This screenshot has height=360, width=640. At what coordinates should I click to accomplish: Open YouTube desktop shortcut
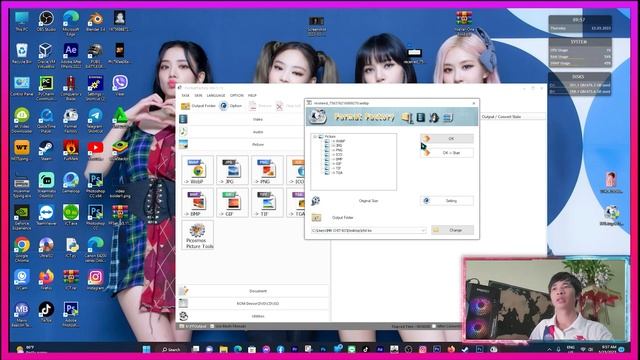point(96,150)
